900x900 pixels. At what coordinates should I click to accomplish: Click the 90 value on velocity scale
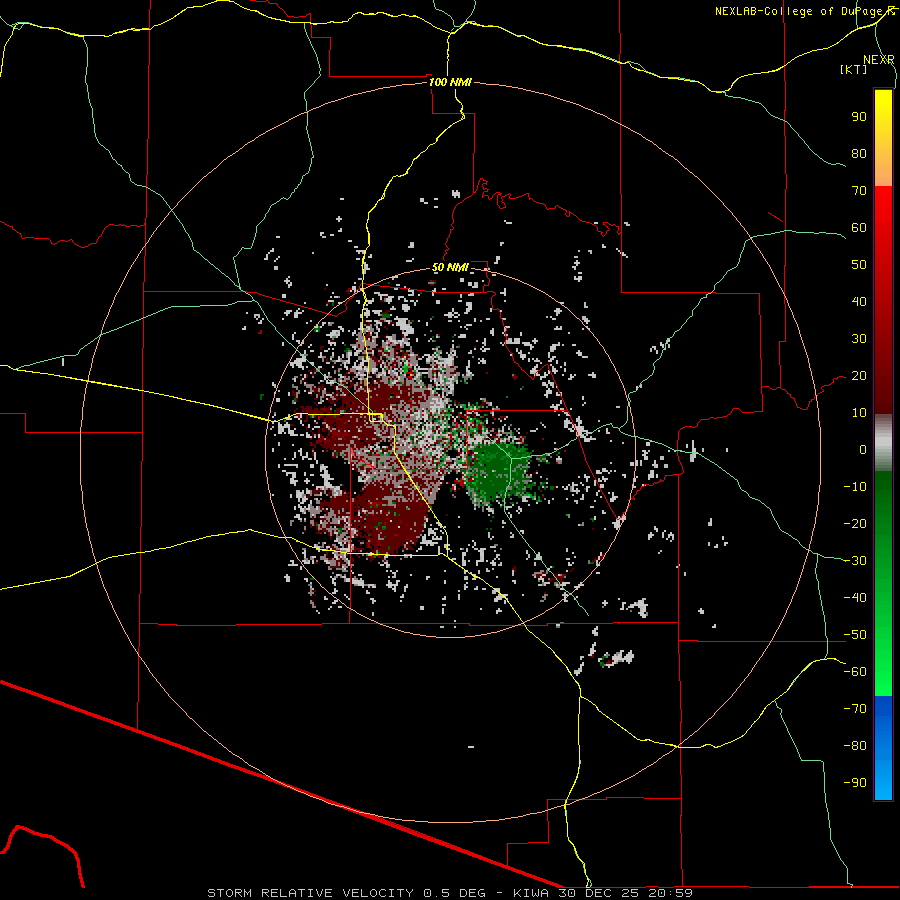click(859, 117)
